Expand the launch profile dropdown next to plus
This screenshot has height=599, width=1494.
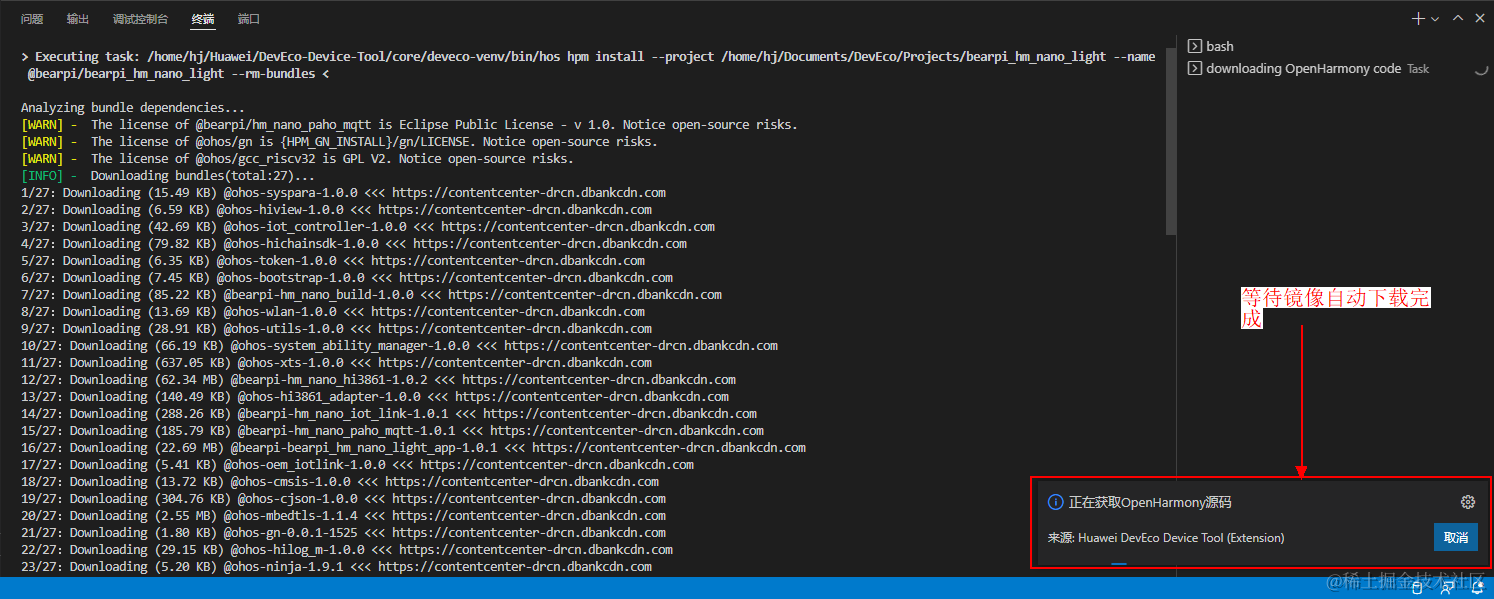click(x=1435, y=19)
